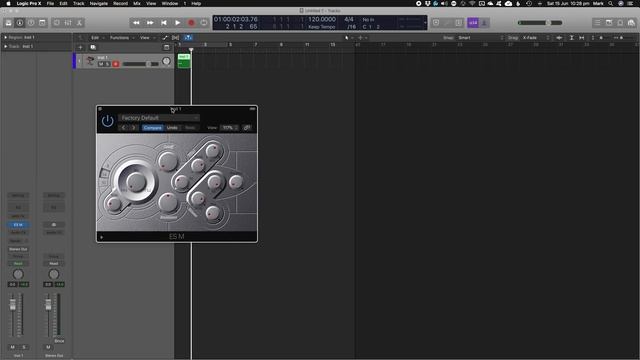This screenshot has width=640, height=360.
Task: Toggle the Inspector button in control bar
Action: [20, 23]
